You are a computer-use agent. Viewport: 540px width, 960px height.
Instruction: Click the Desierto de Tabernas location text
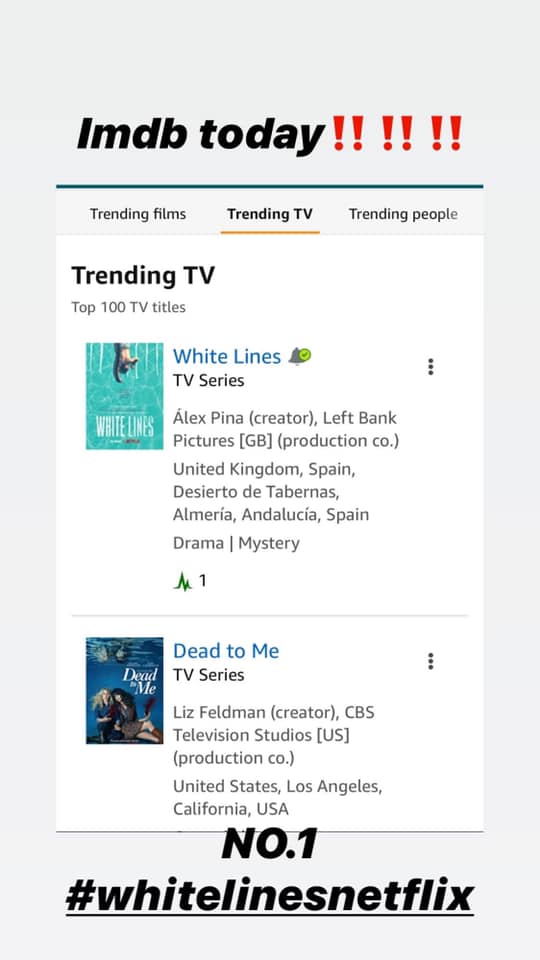pos(256,492)
